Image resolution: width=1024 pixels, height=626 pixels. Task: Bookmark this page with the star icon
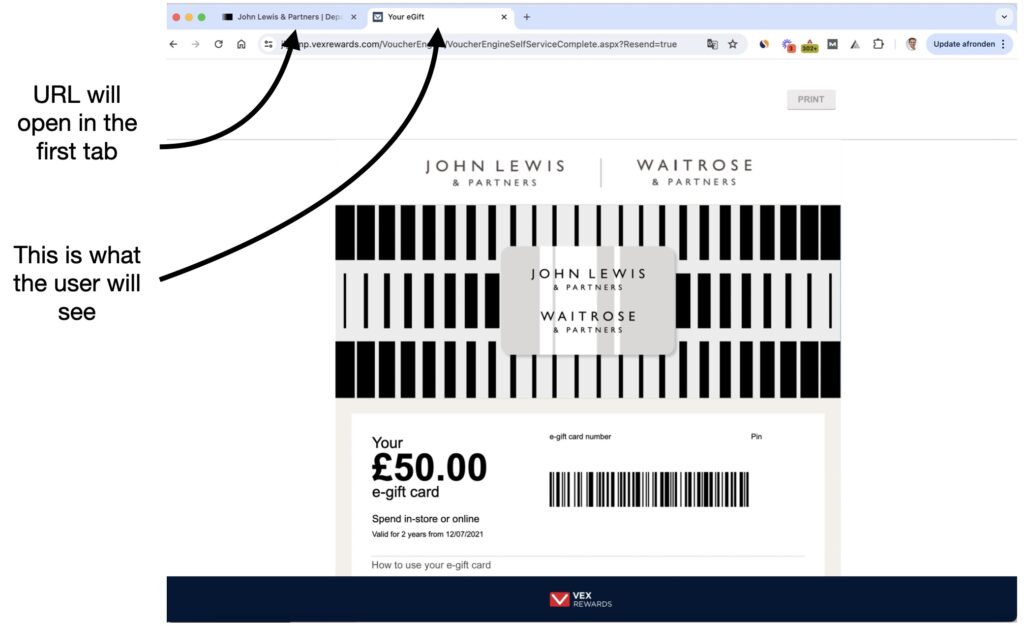click(x=733, y=44)
